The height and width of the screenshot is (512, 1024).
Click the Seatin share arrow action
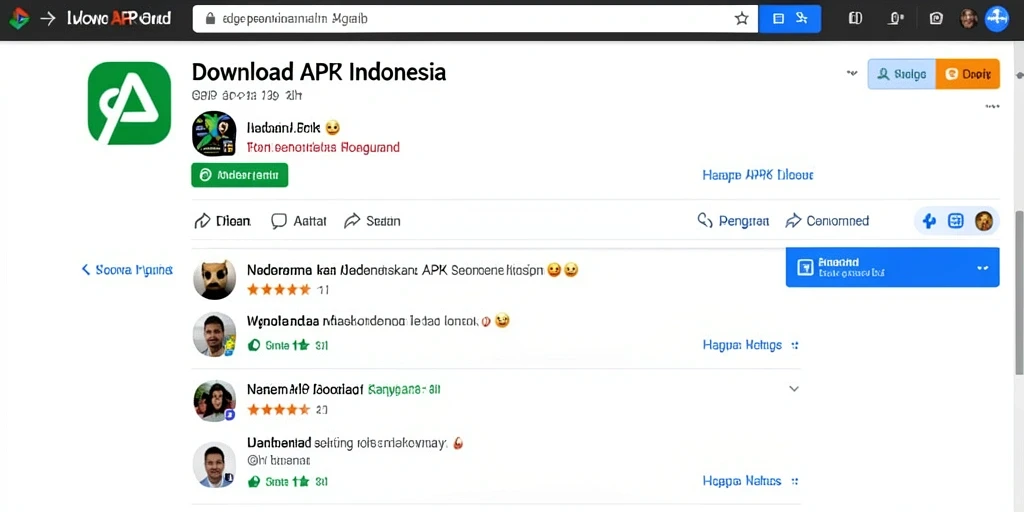[x=372, y=221]
